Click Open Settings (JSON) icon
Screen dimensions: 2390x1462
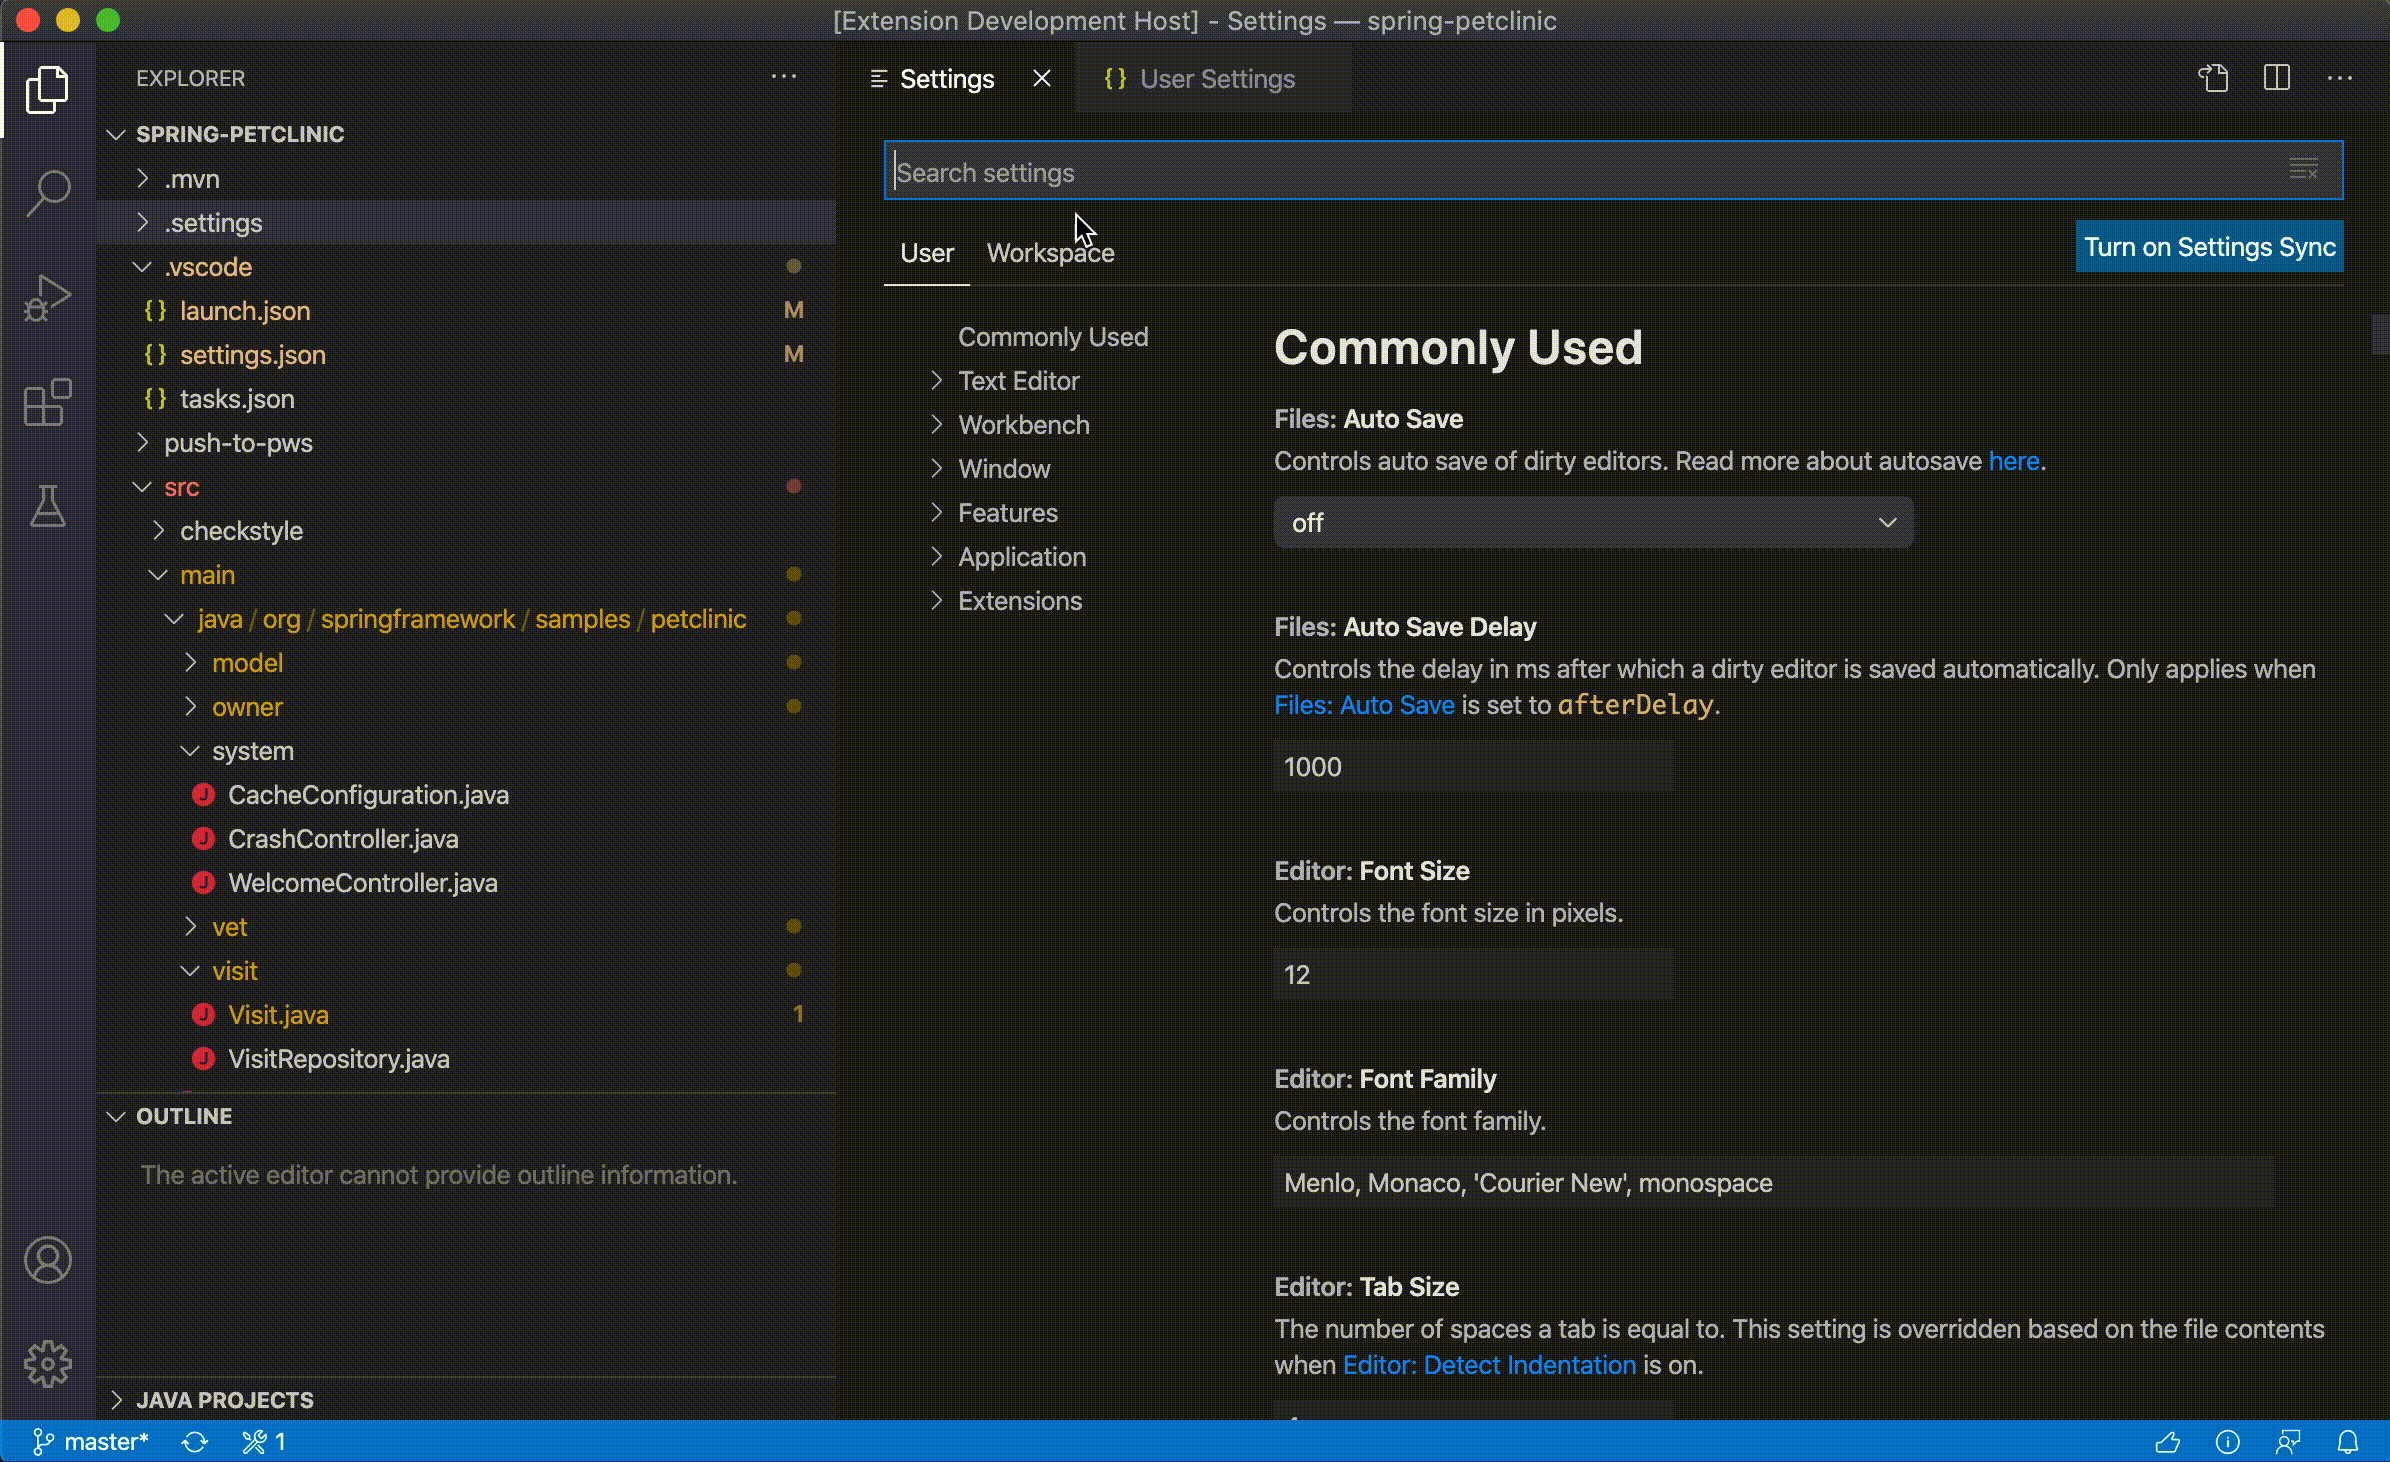pos(2213,78)
